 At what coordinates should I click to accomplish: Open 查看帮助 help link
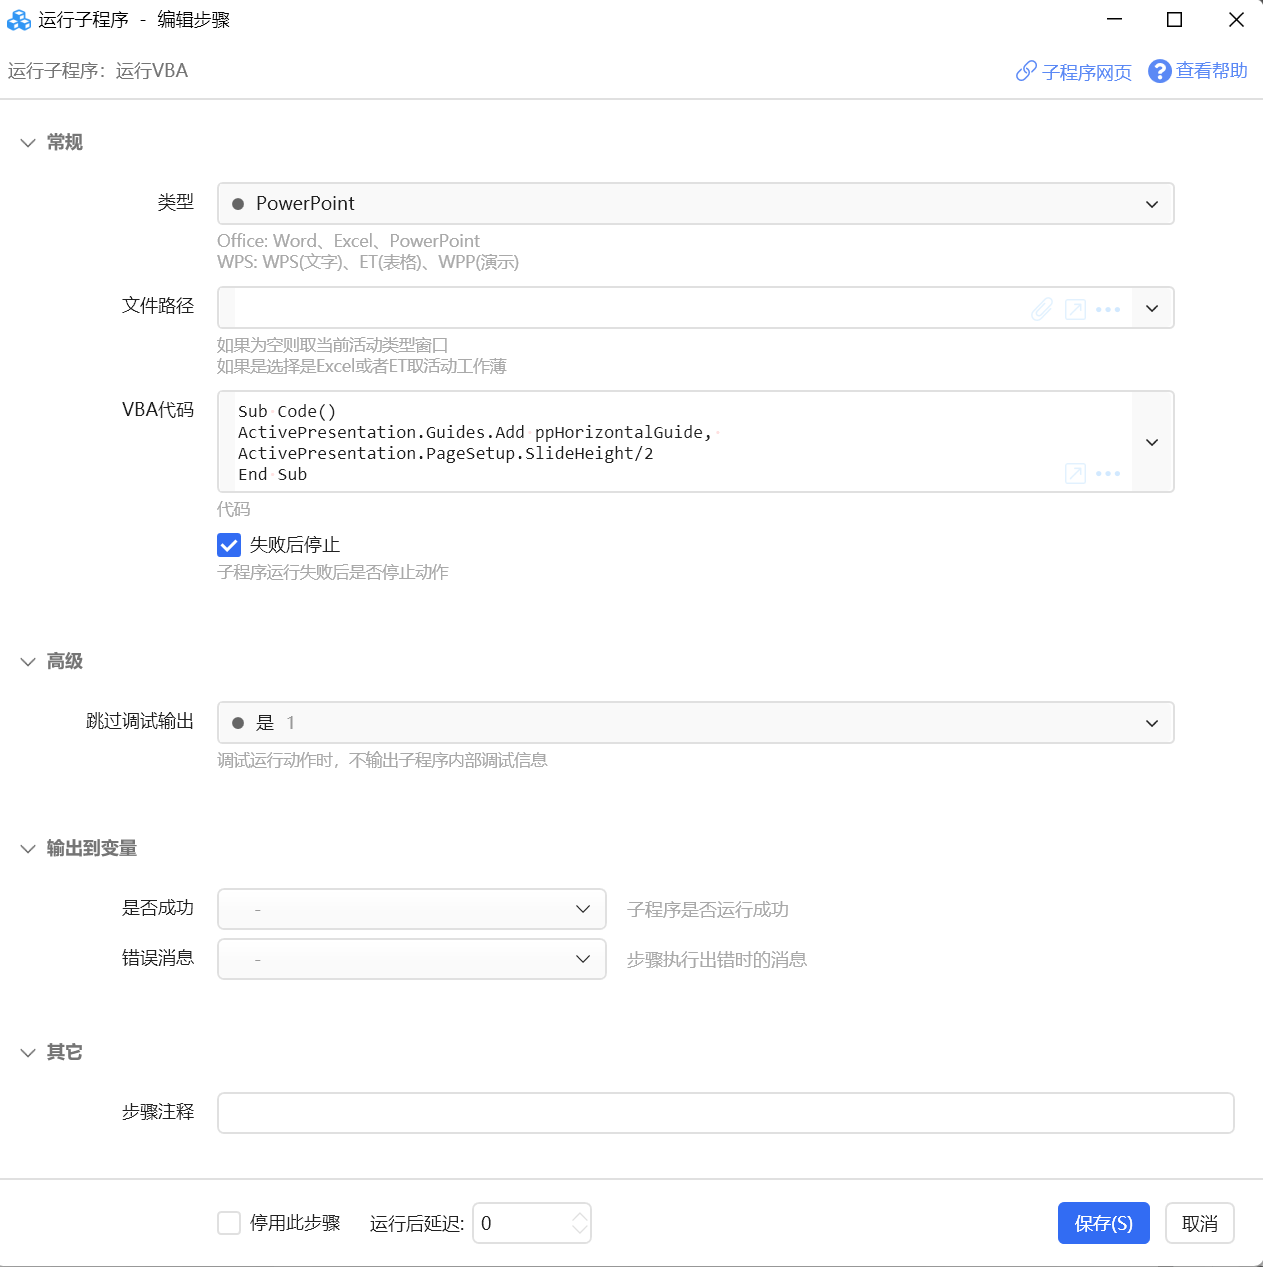click(1211, 71)
